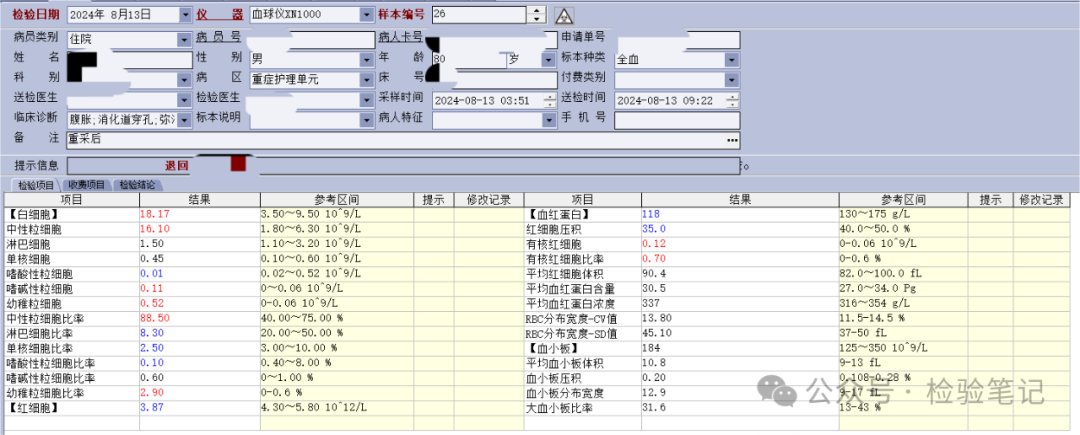Click the biohazard icon beside sample number

(x=563, y=15)
